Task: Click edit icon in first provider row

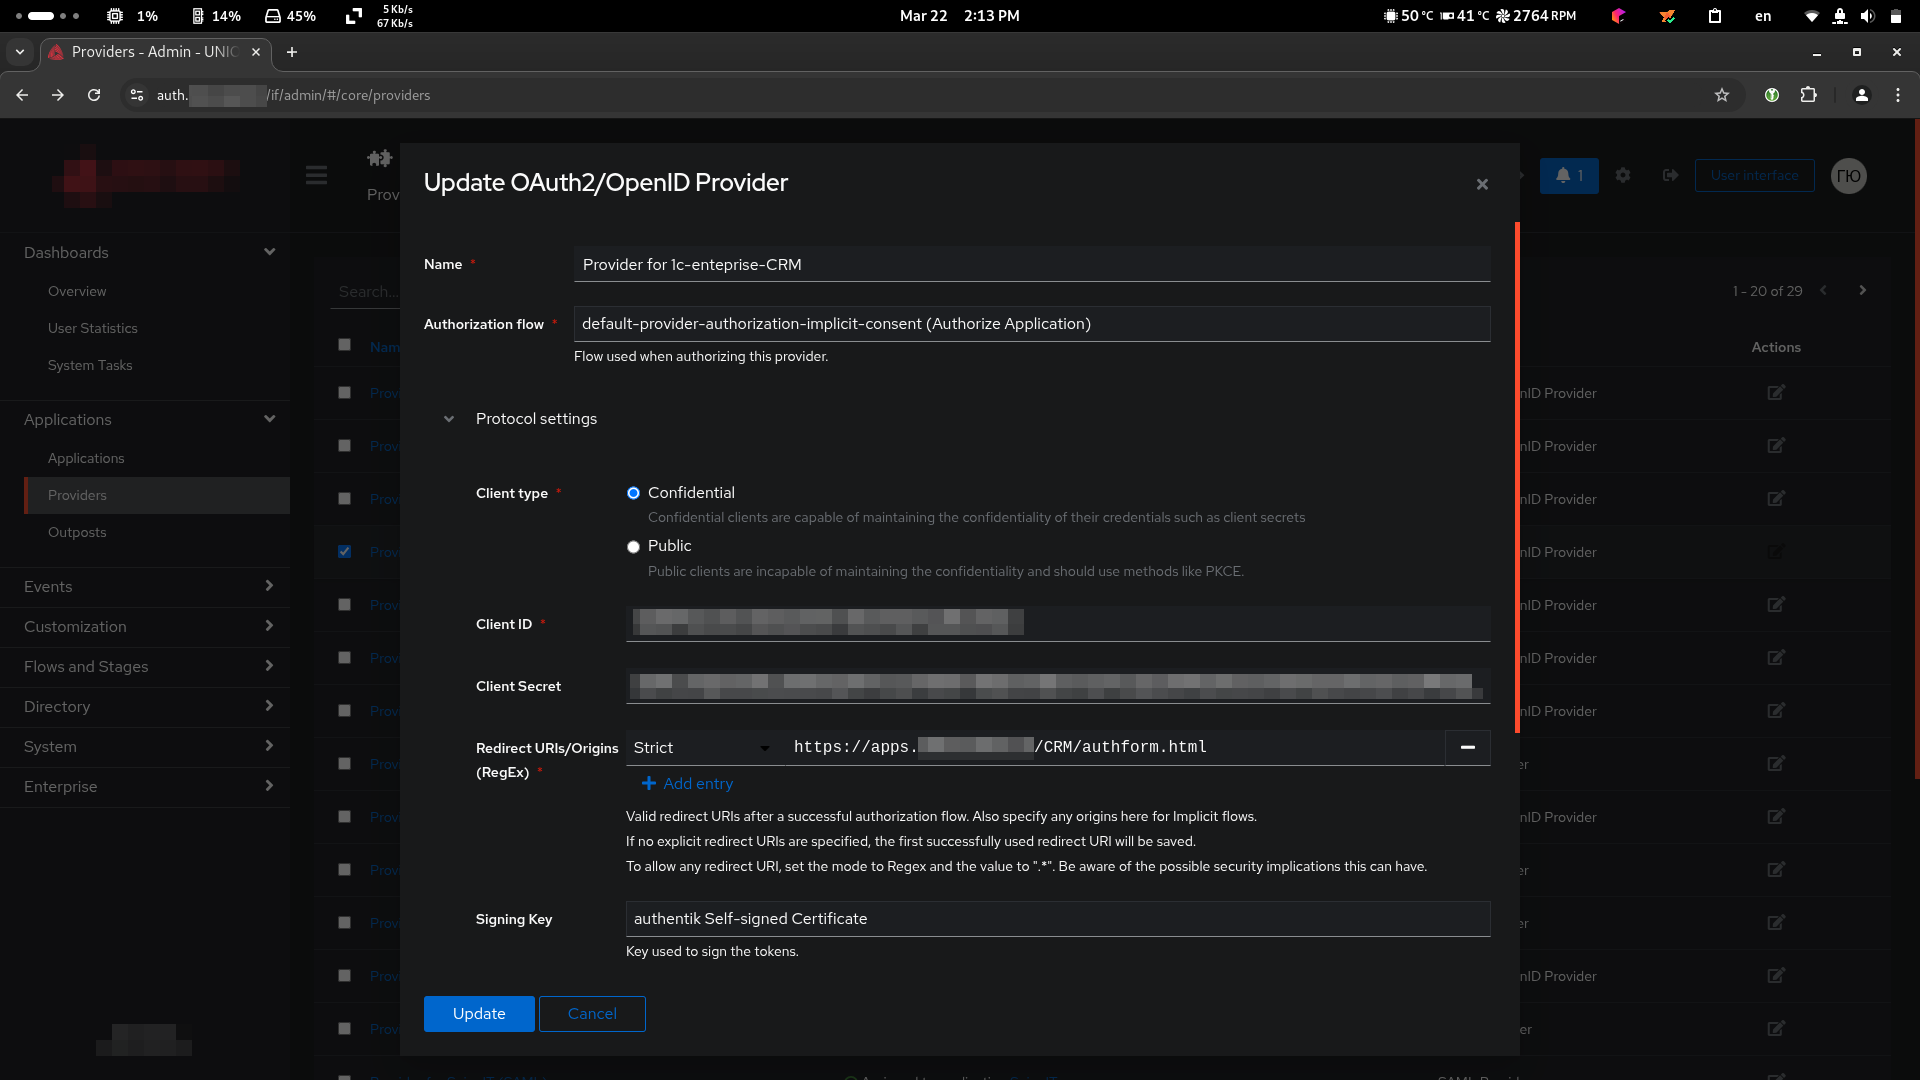Action: pos(1776,393)
